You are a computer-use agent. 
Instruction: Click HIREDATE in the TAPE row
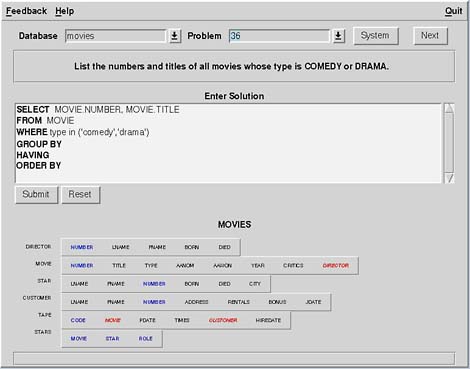(268, 320)
